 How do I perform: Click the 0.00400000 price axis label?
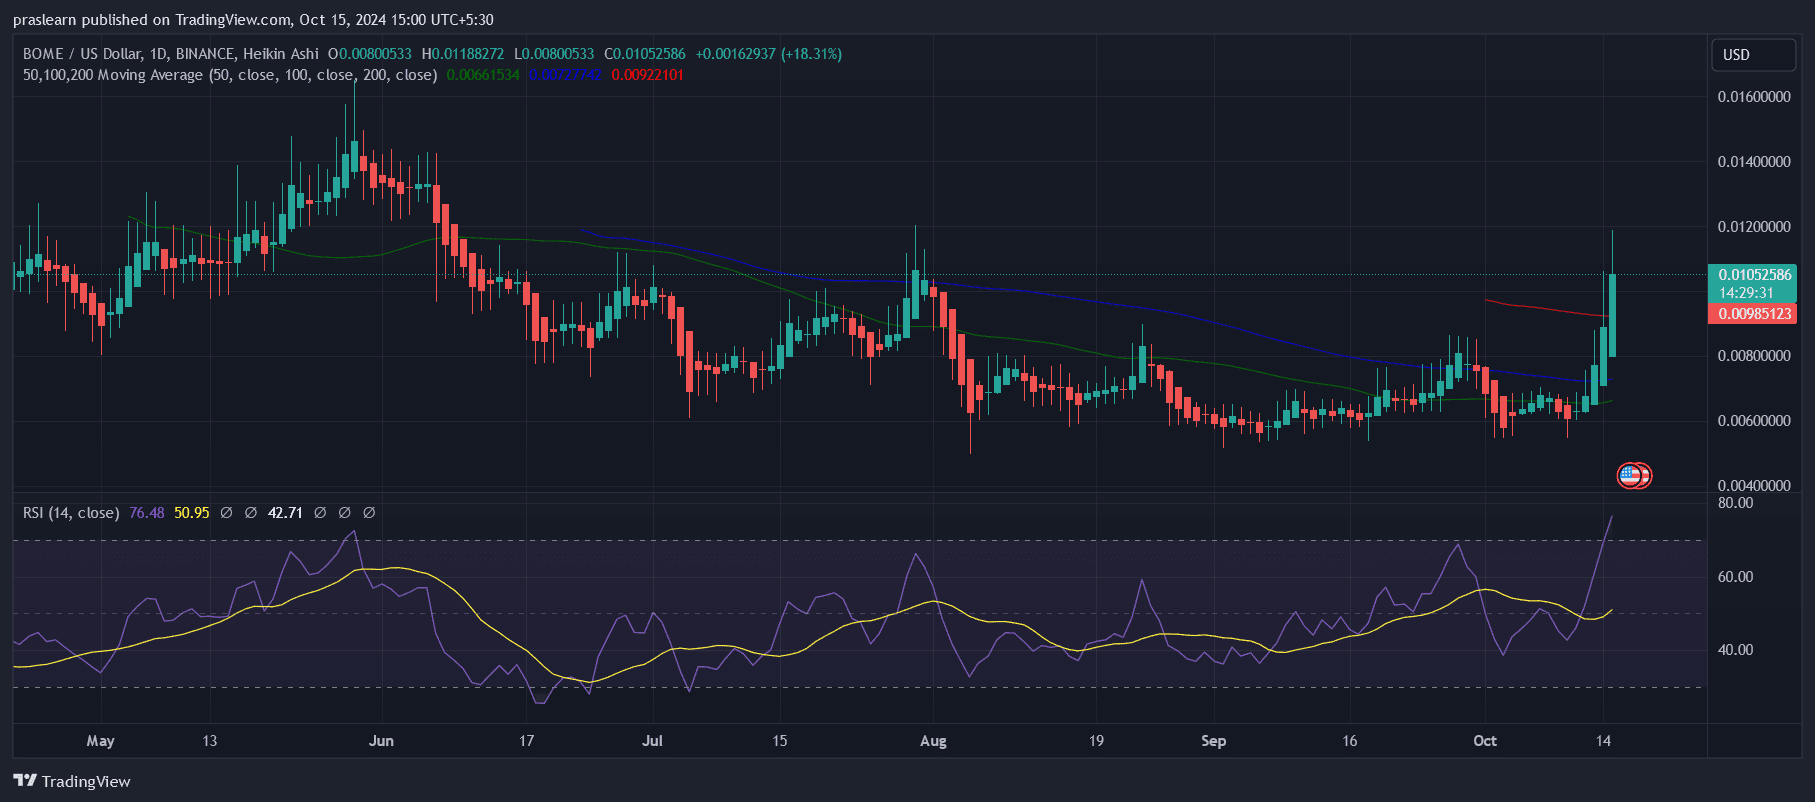pyautogui.click(x=1754, y=486)
